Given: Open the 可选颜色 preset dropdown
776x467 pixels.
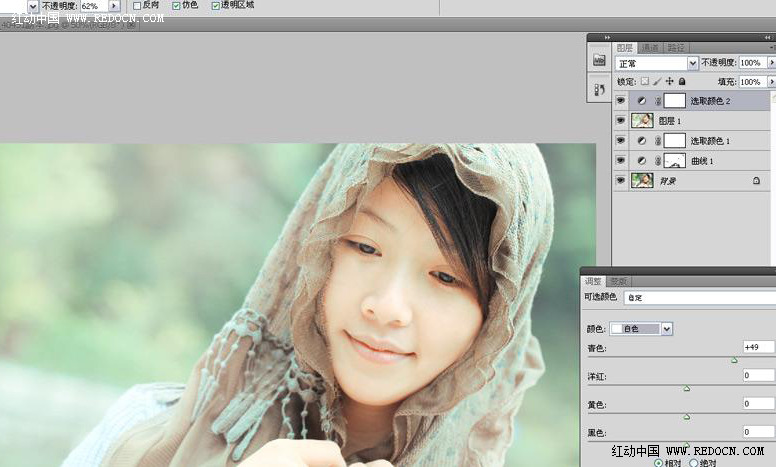Looking at the screenshot, I should pos(699,298).
